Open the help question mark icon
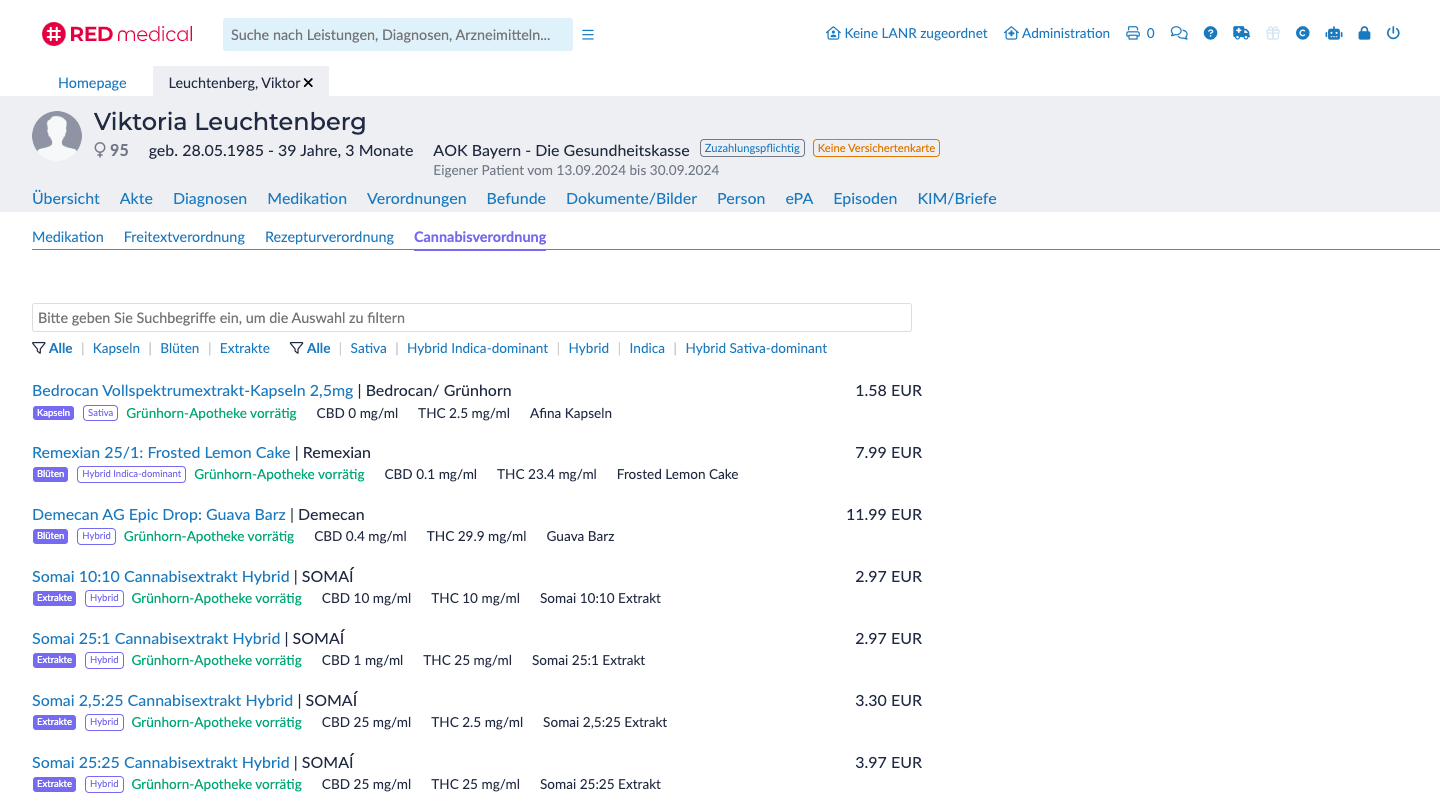Screen dimensions: 1440x810 1210,33
